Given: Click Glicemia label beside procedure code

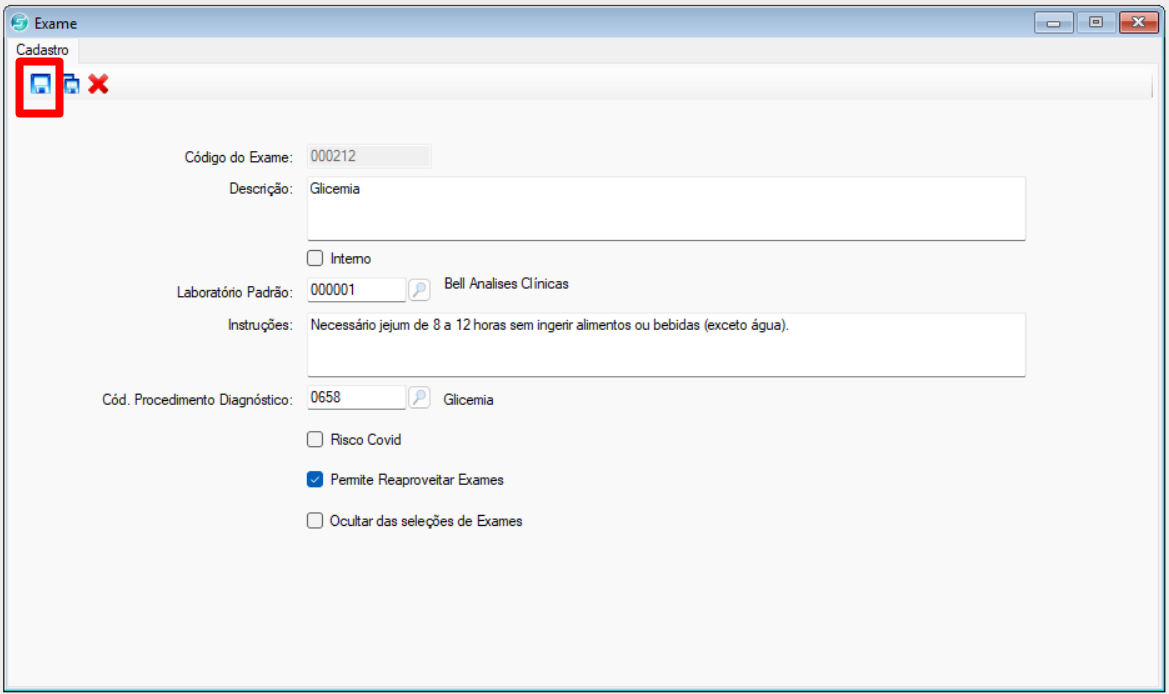Looking at the screenshot, I should [x=468, y=400].
